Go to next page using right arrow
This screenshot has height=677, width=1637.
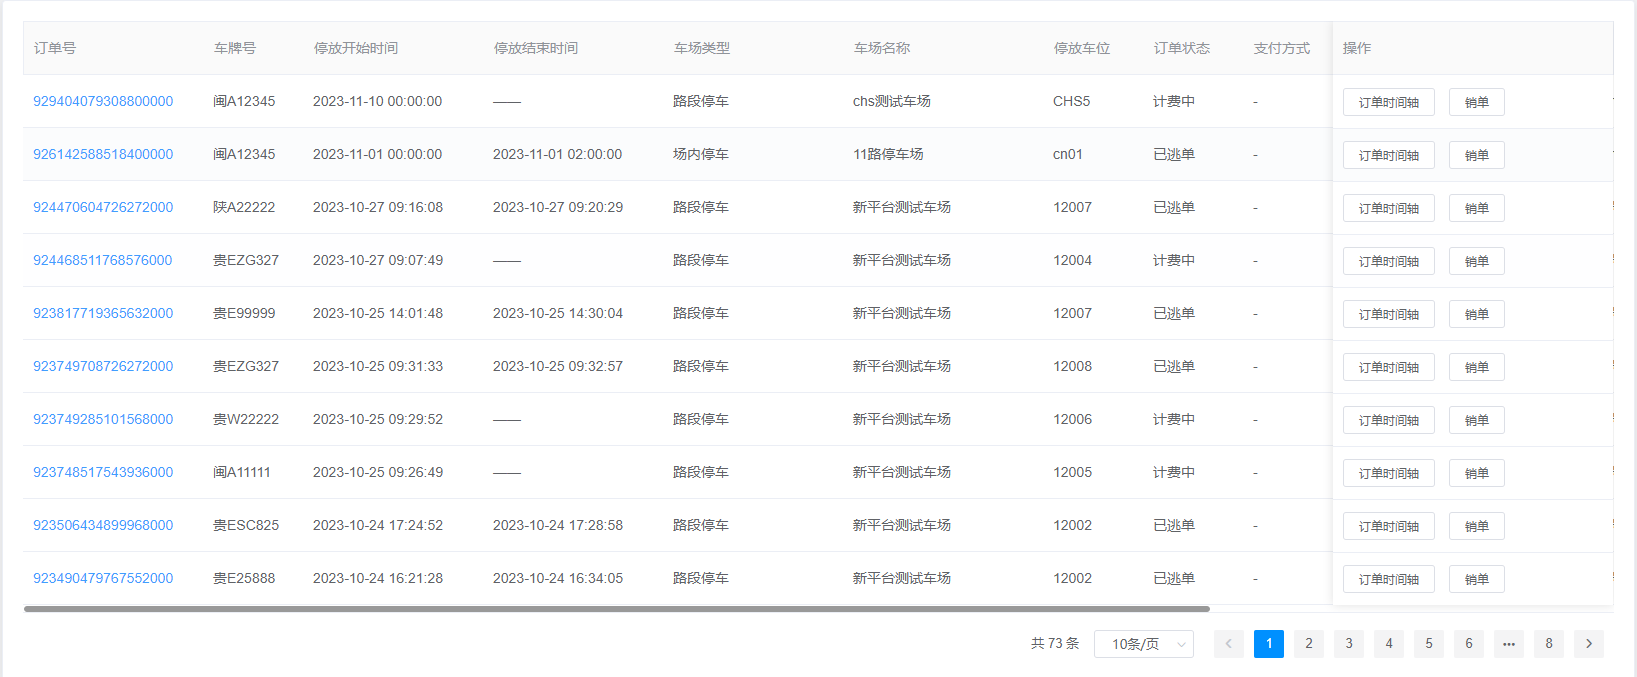pos(1588,644)
